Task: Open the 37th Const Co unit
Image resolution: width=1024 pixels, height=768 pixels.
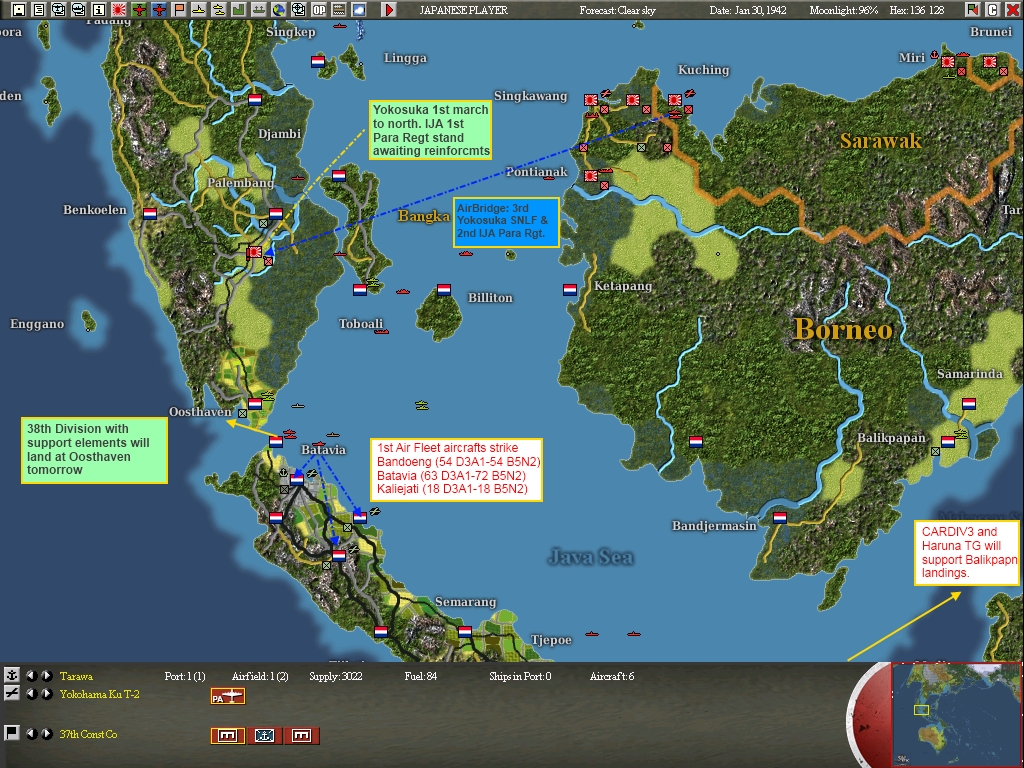Action: [x=88, y=734]
